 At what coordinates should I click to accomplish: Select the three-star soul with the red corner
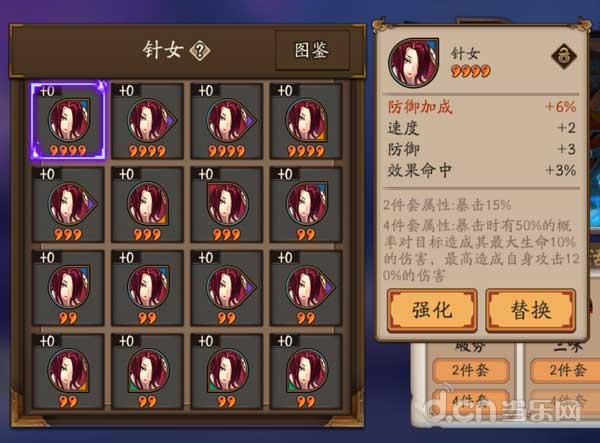point(227,204)
